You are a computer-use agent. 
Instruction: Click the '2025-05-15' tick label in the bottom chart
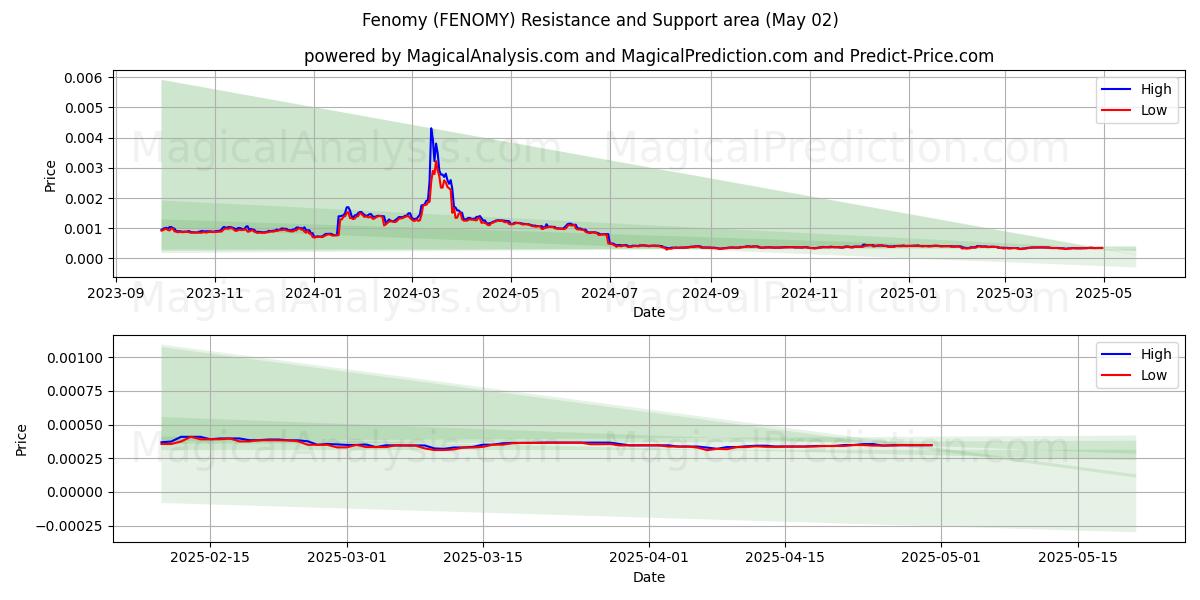(x=1078, y=557)
